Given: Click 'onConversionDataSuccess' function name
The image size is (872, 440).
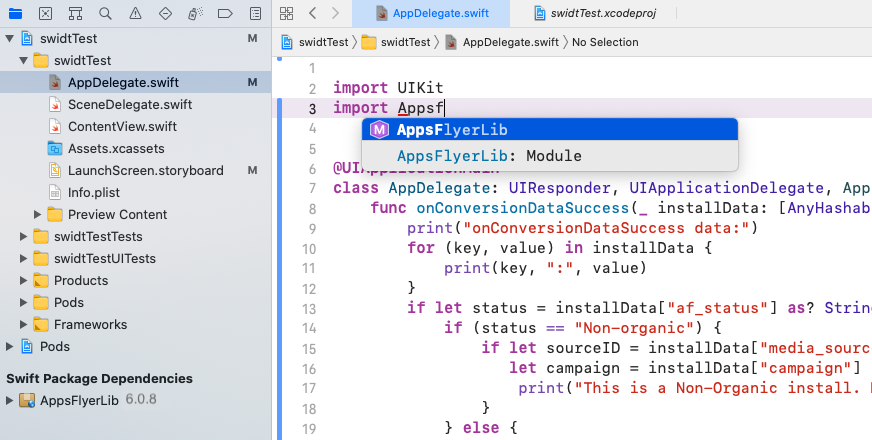Looking at the screenshot, I should pos(522,208).
